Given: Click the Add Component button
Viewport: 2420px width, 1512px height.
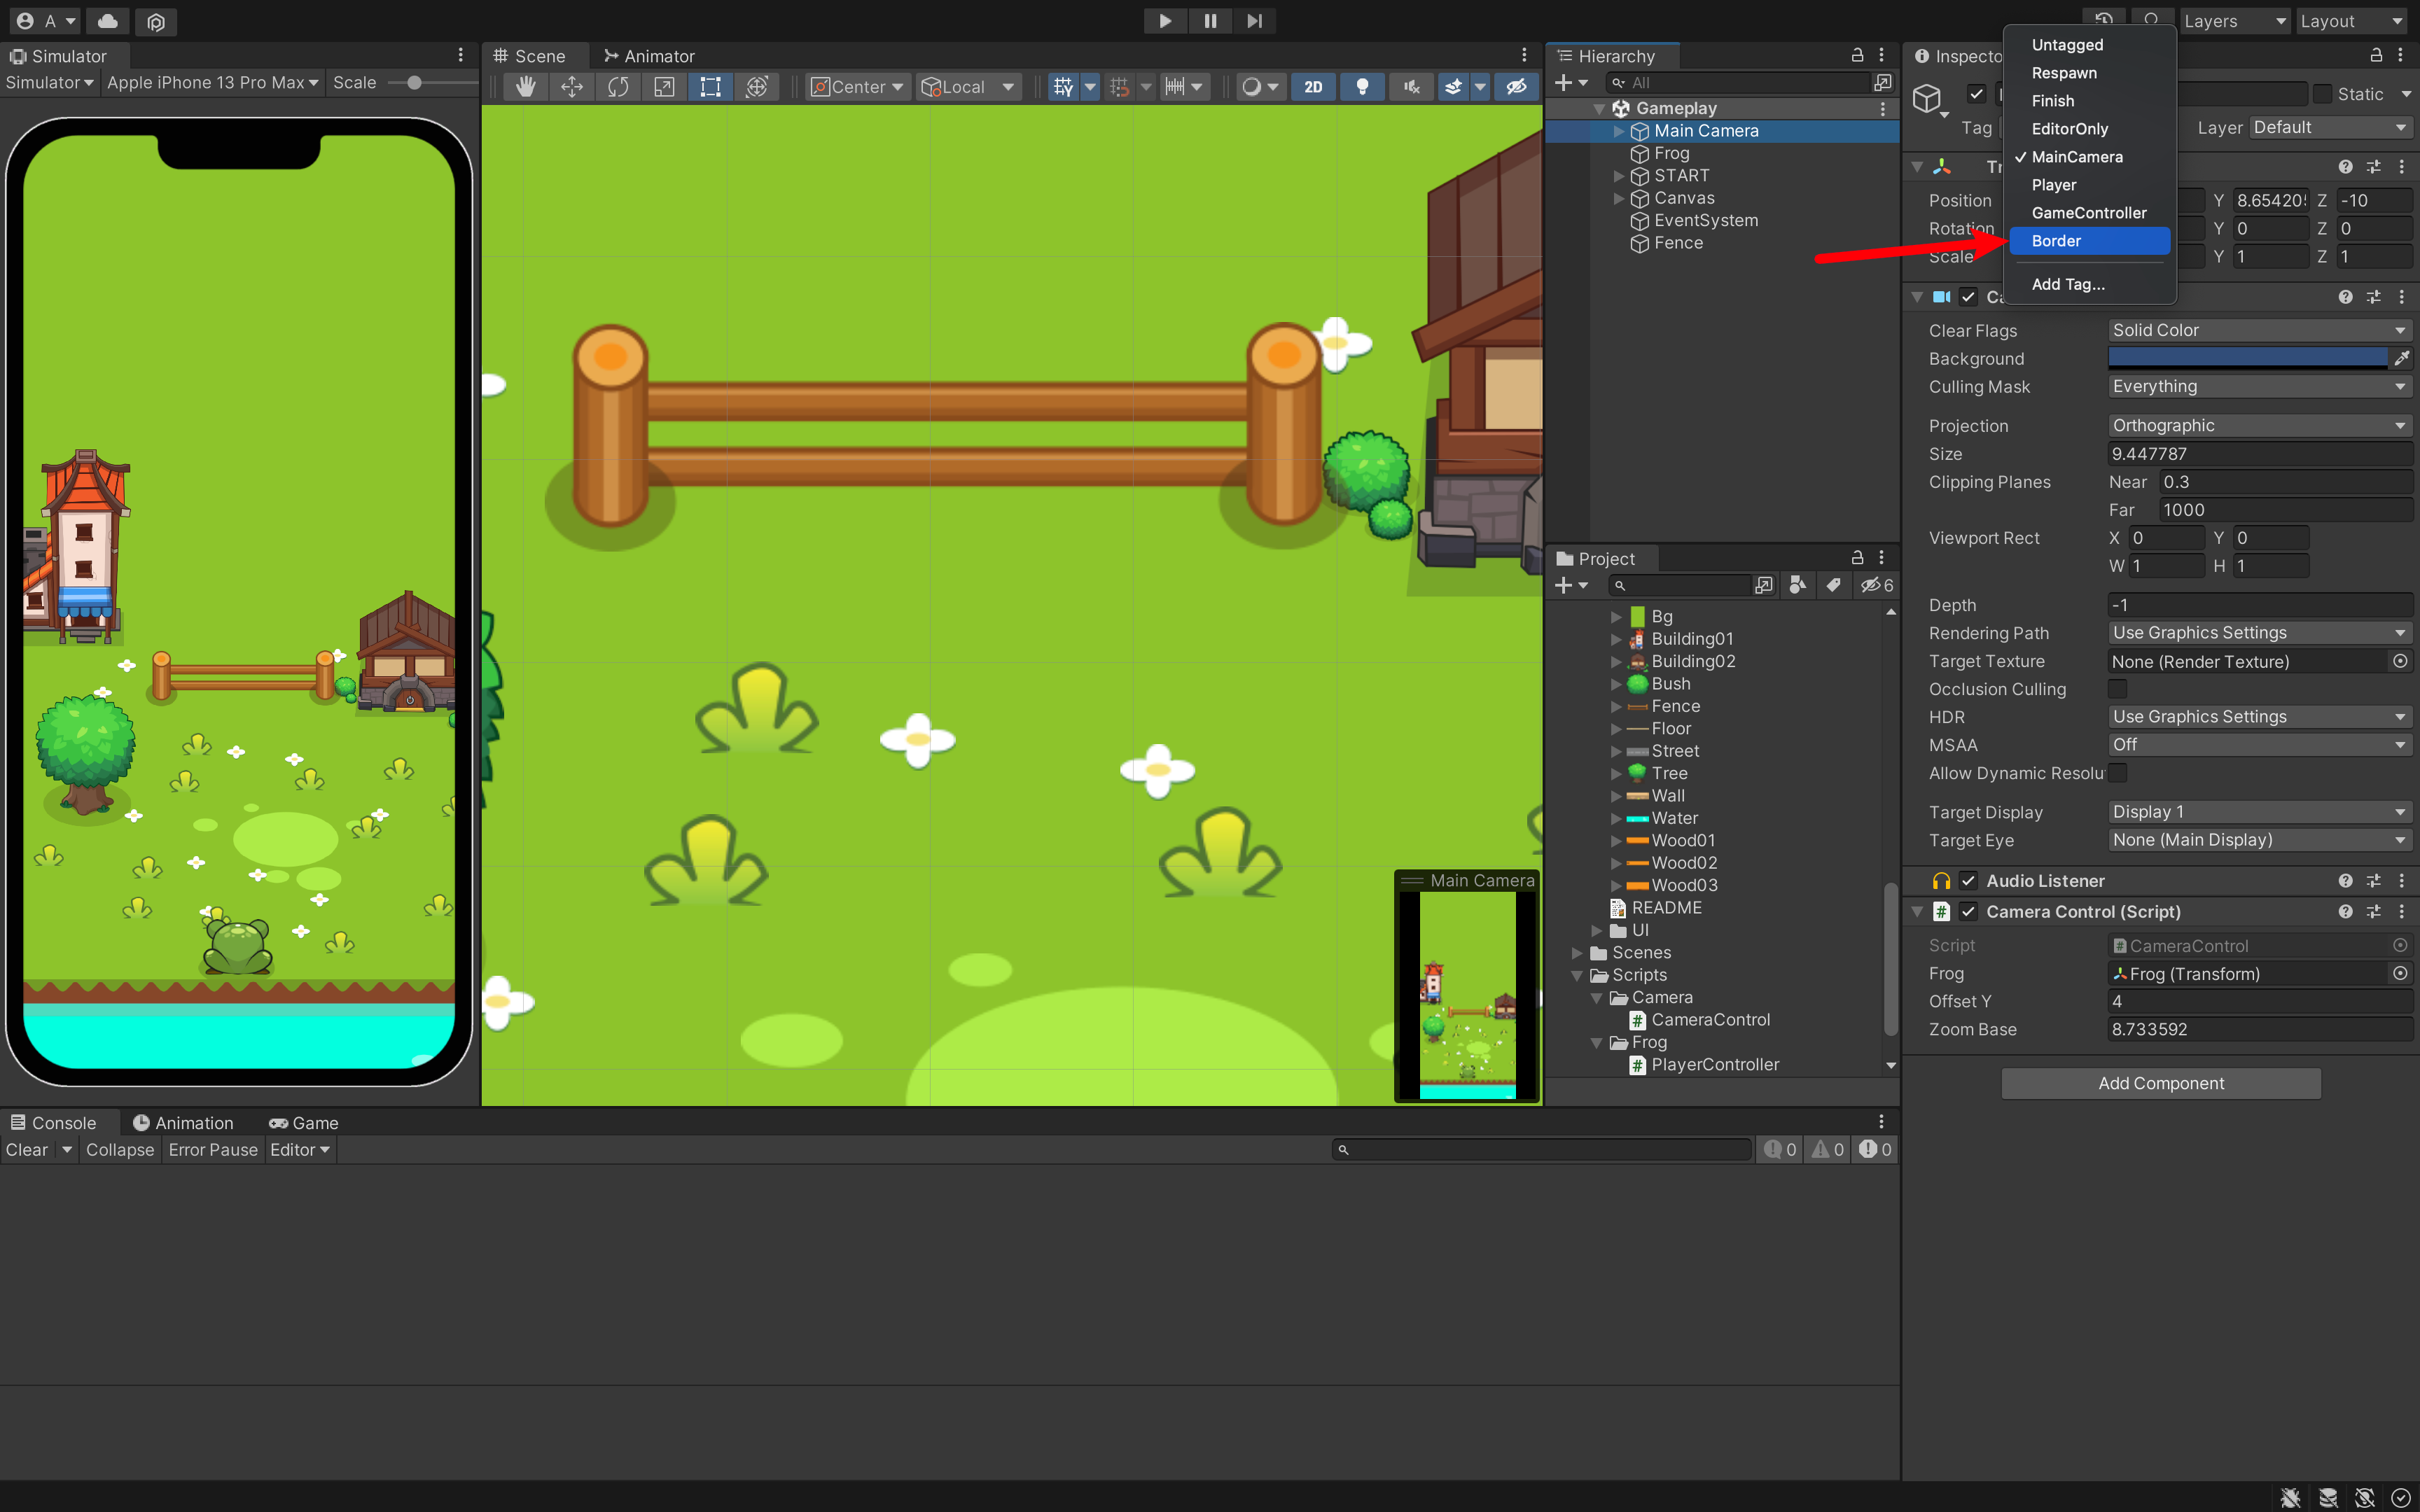Looking at the screenshot, I should coord(2161,1083).
